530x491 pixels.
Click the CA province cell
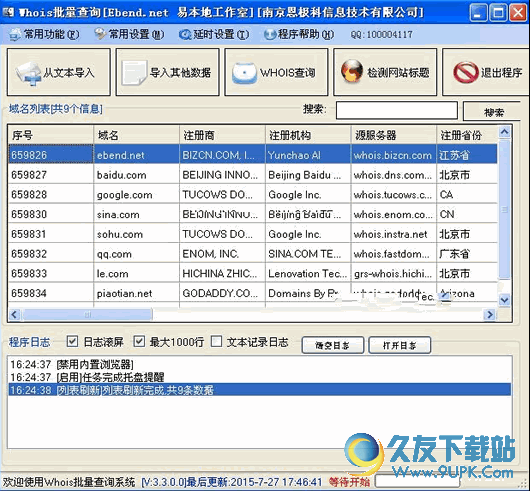point(467,194)
